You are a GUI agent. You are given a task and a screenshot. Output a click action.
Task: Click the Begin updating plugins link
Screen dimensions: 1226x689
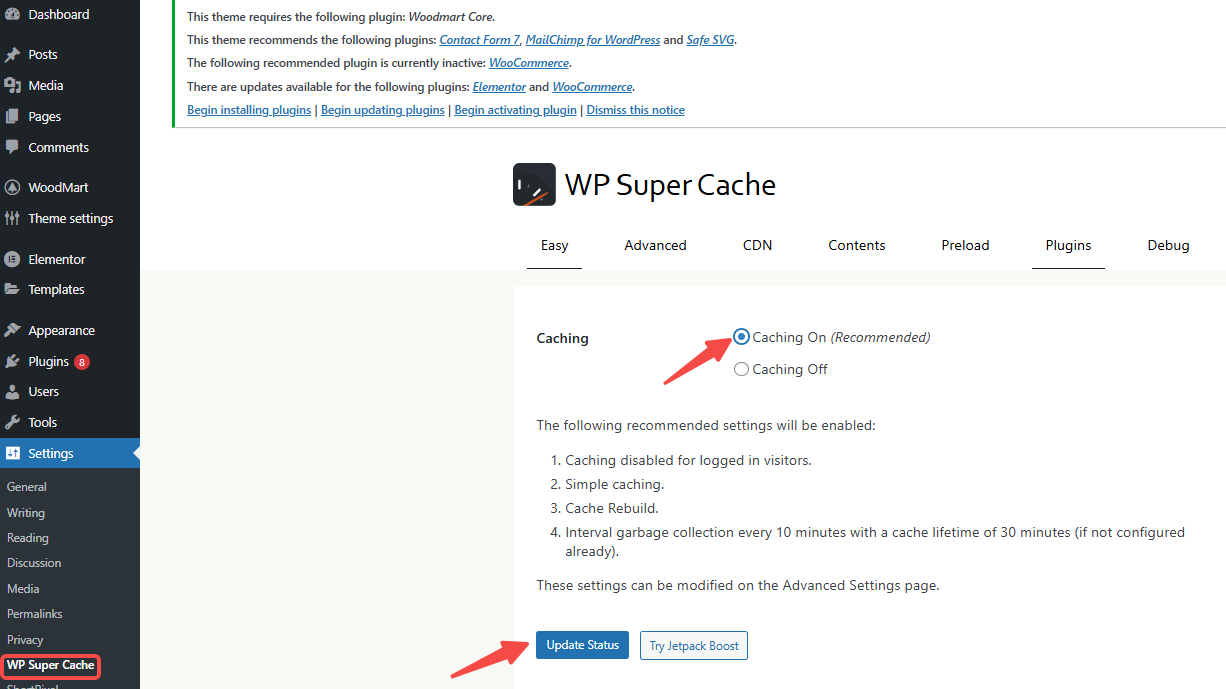[382, 109]
